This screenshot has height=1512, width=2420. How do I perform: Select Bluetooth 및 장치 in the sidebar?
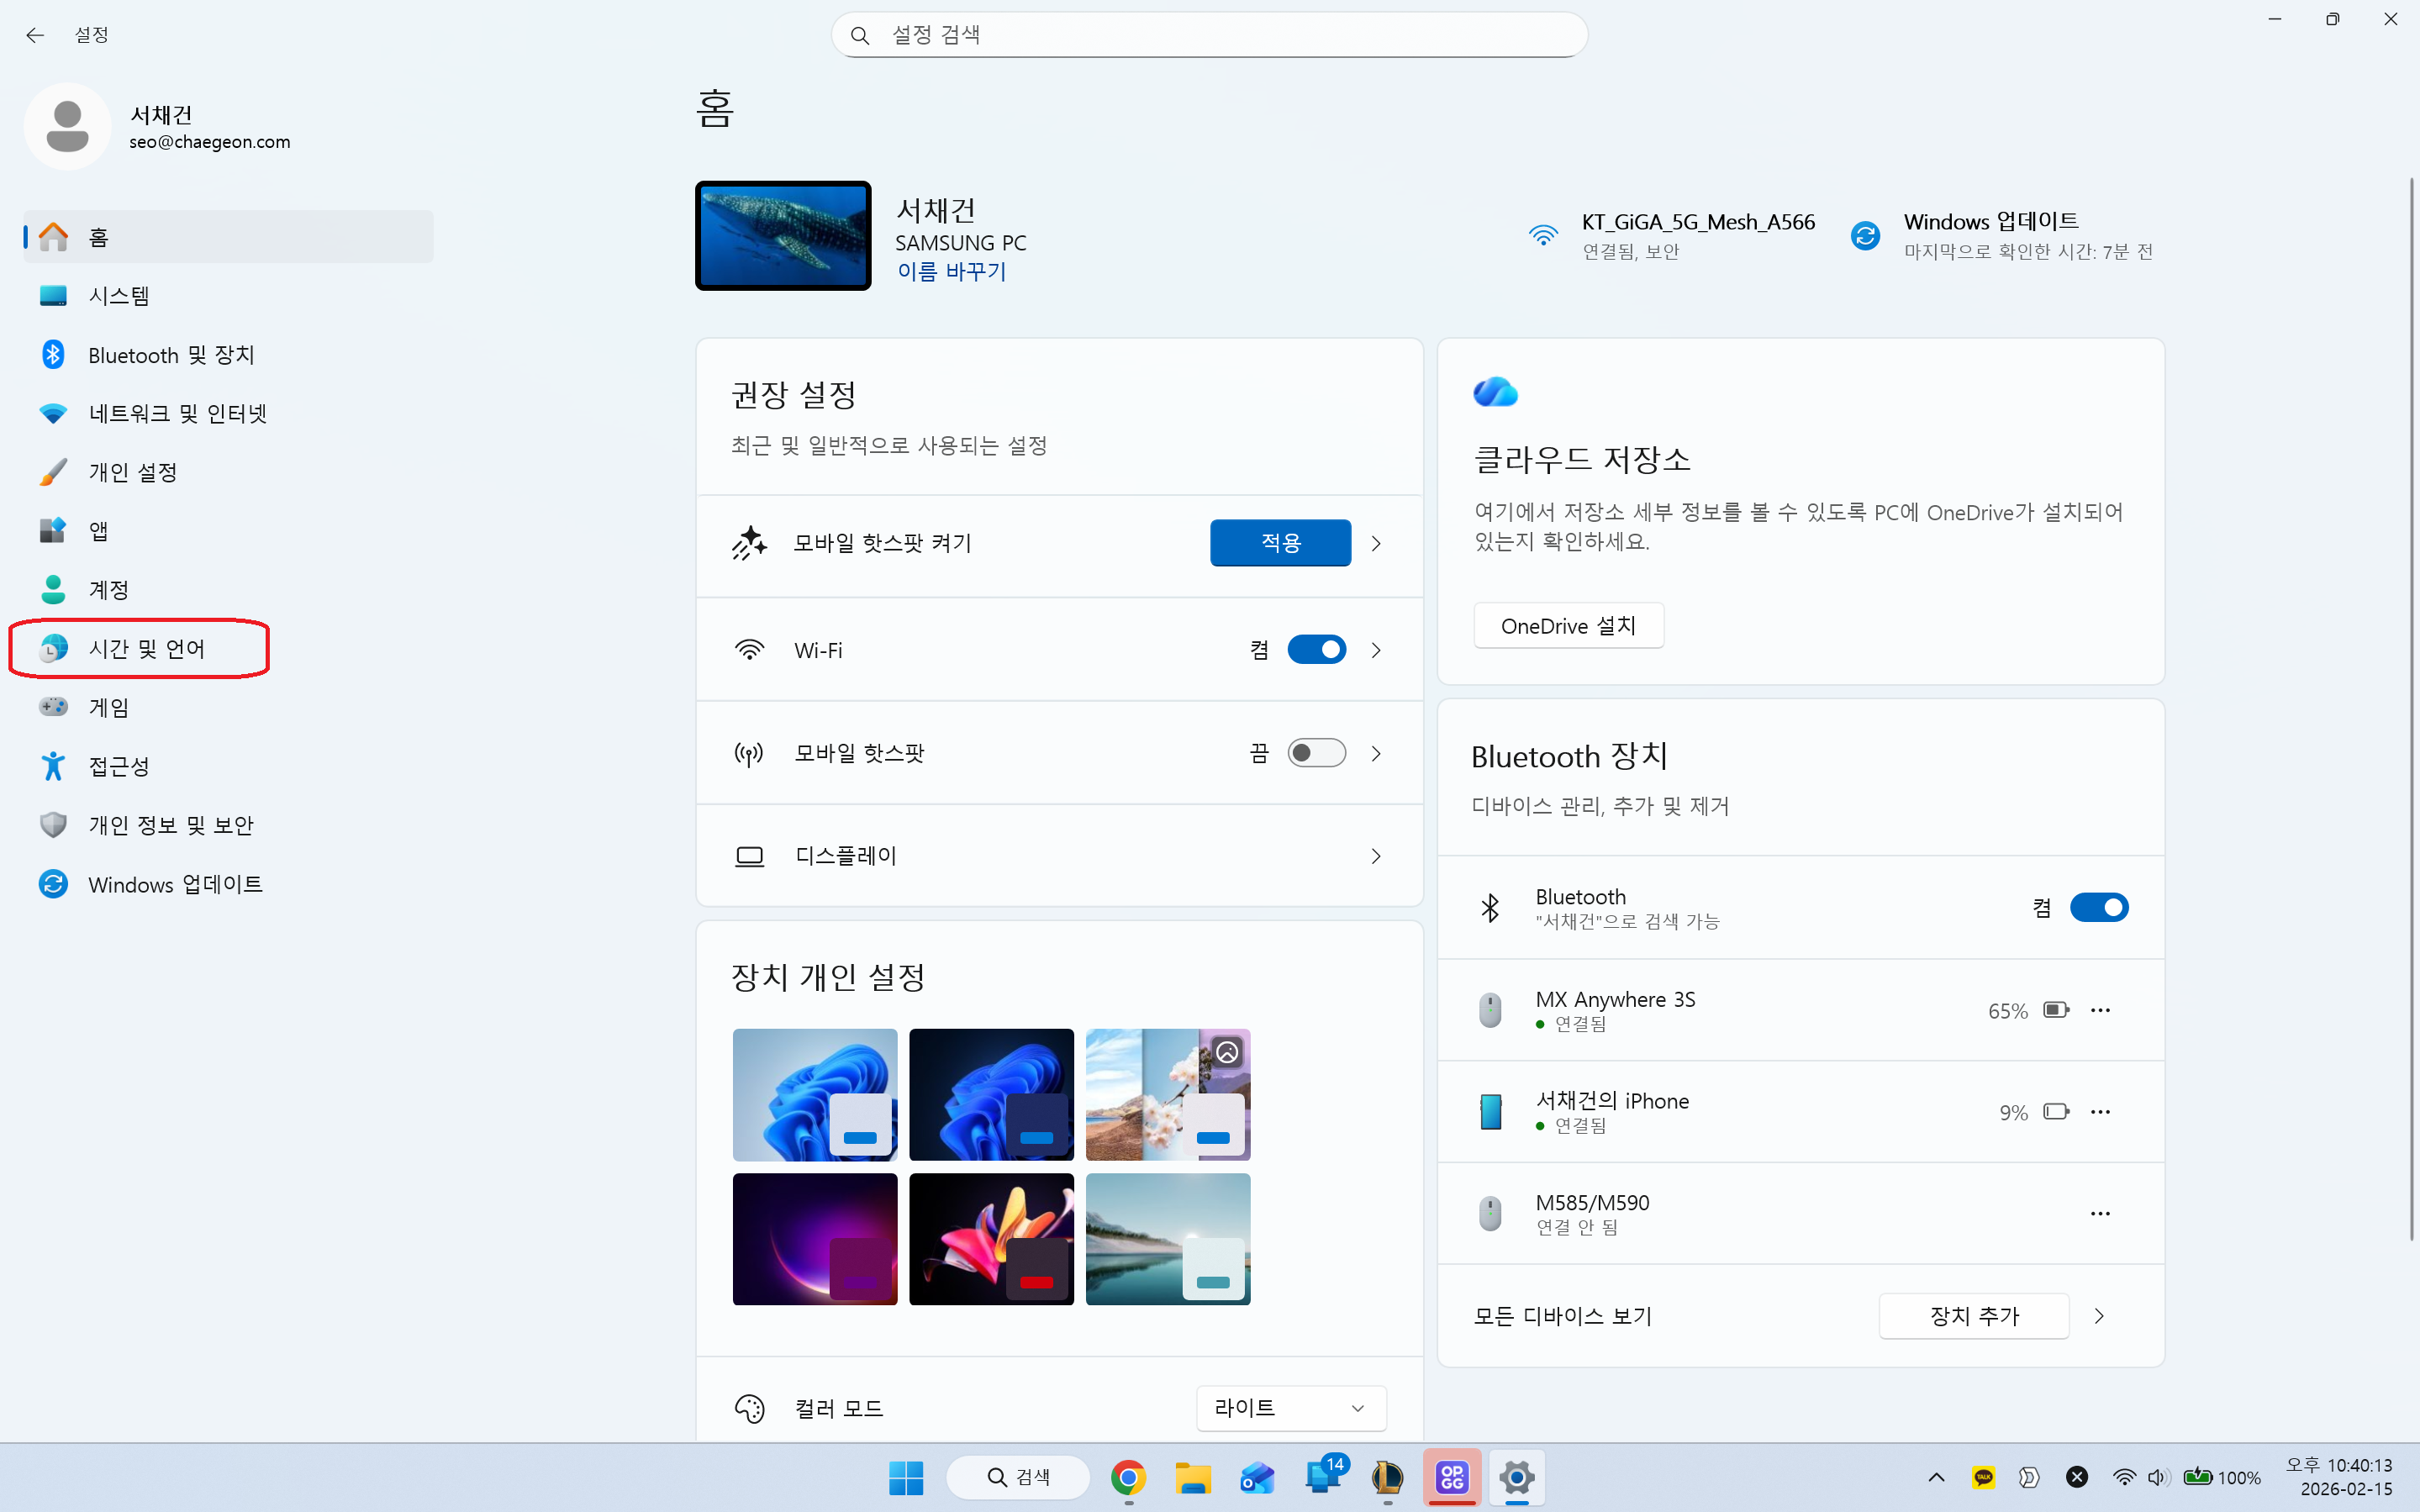(174, 354)
